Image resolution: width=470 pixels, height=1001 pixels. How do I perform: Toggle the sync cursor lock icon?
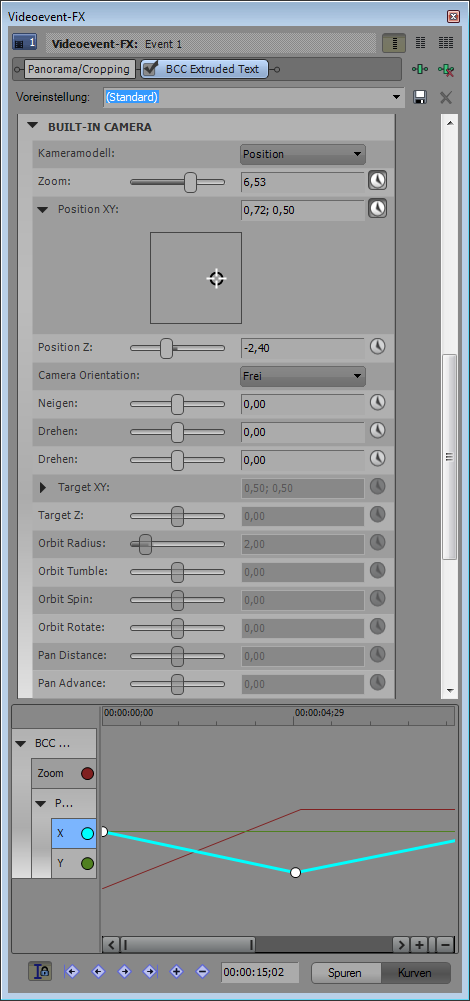click(40, 971)
